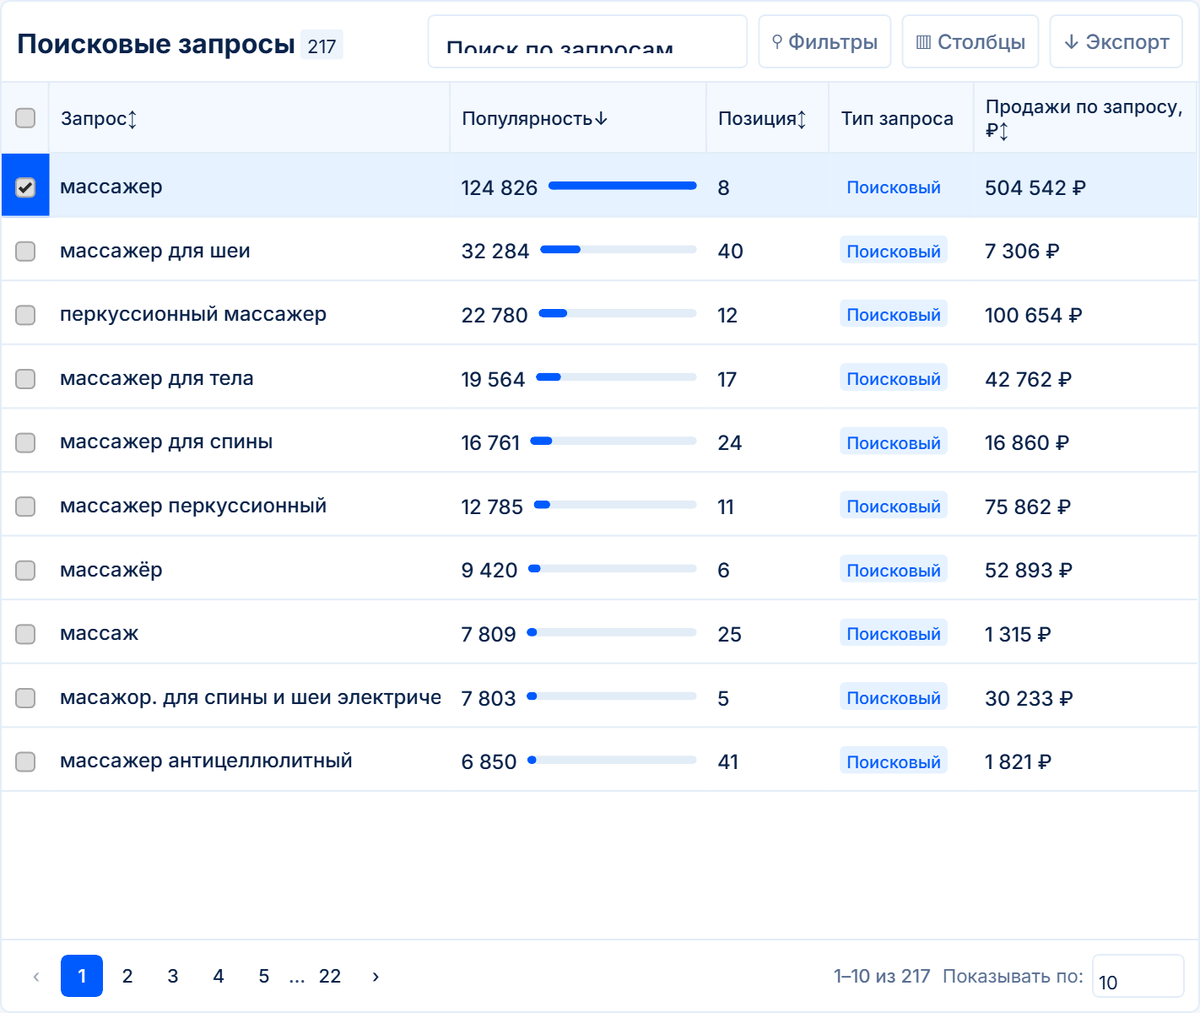Mark the массажер для спины checkbox
This screenshot has height=1013, width=1200.
coord(25,442)
